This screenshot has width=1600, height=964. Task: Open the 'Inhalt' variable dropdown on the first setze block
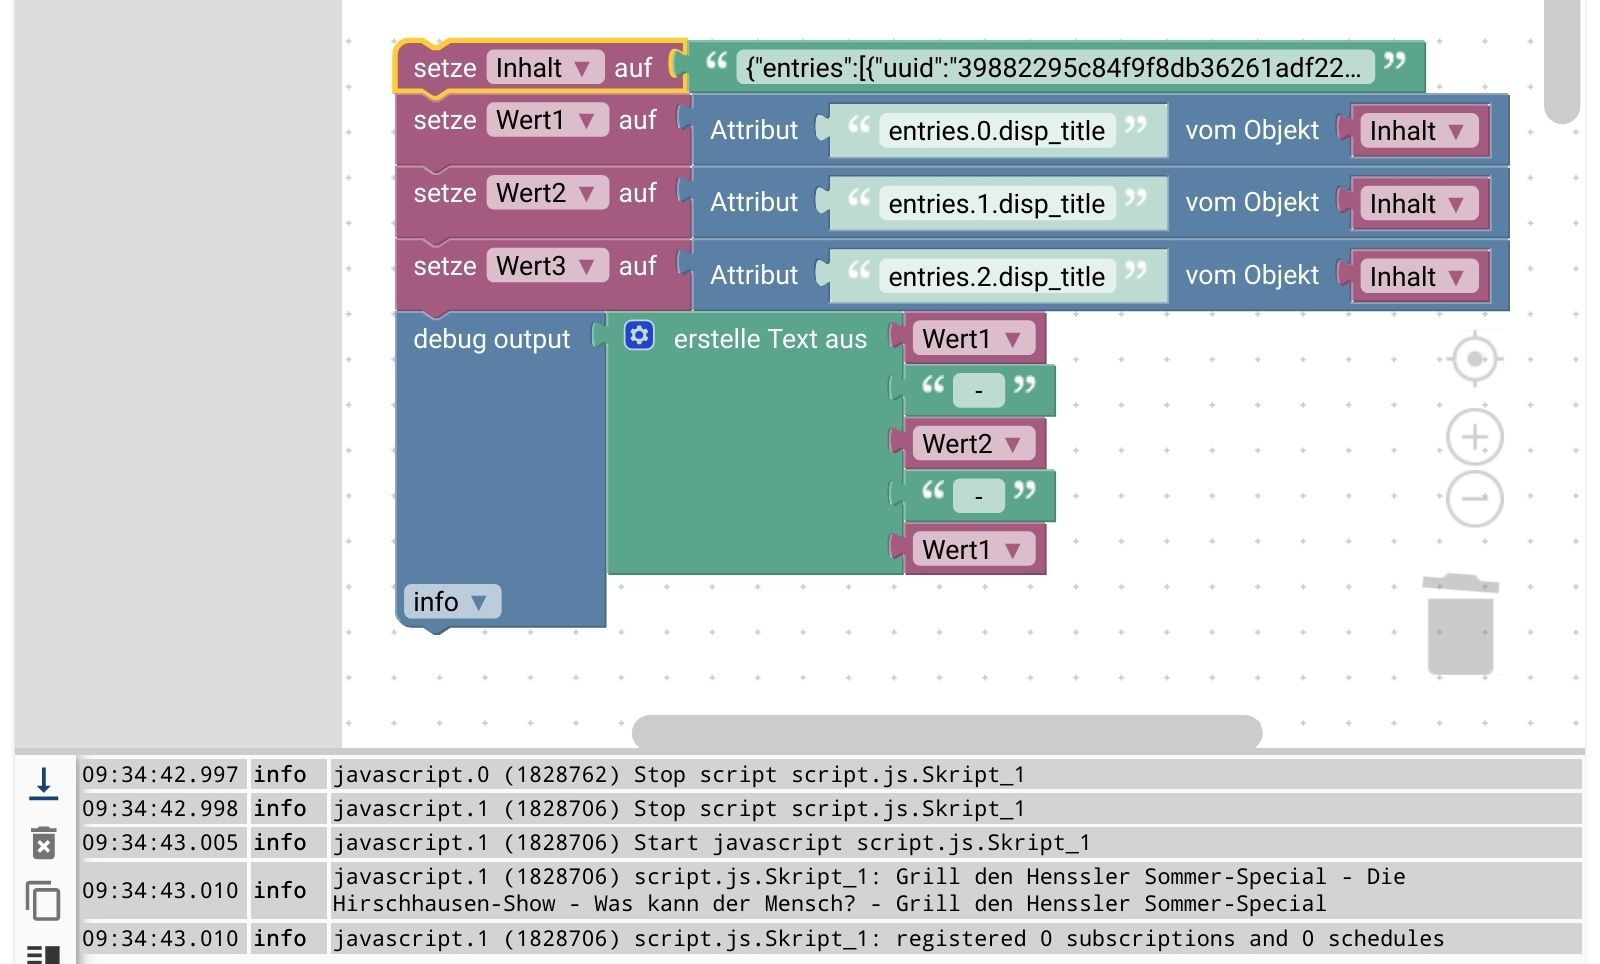click(545, 68)
